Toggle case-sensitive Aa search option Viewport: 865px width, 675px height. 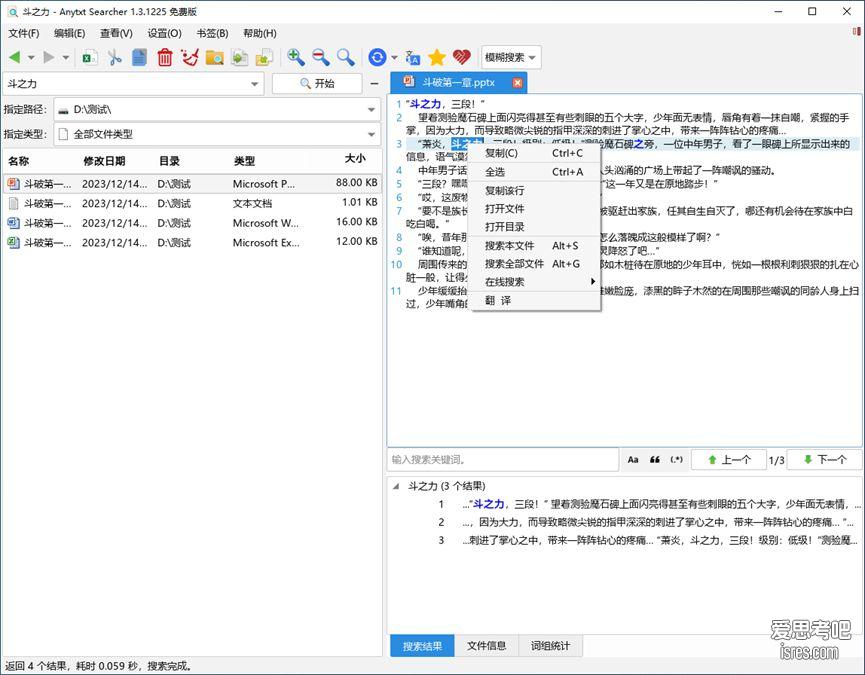click(x=633, y=460)
